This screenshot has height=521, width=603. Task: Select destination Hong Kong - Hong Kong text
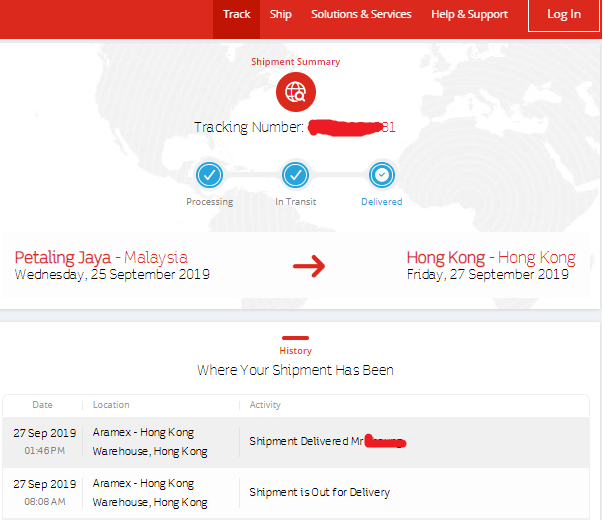(491, 258)
